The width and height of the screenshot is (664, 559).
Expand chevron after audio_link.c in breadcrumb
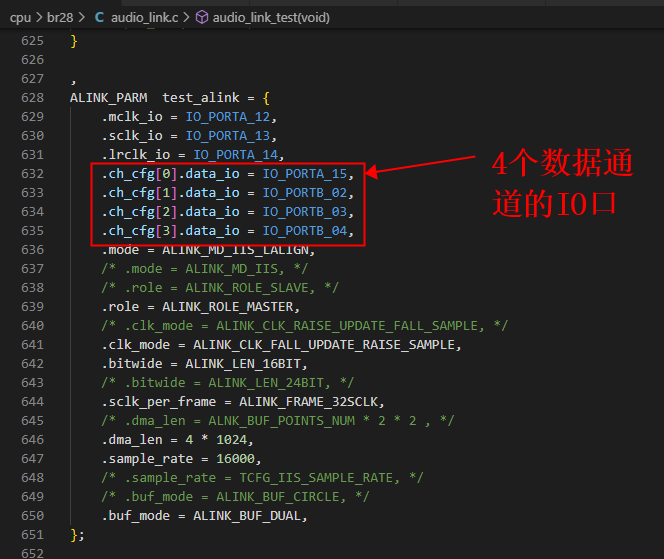[x=186, y=17]
